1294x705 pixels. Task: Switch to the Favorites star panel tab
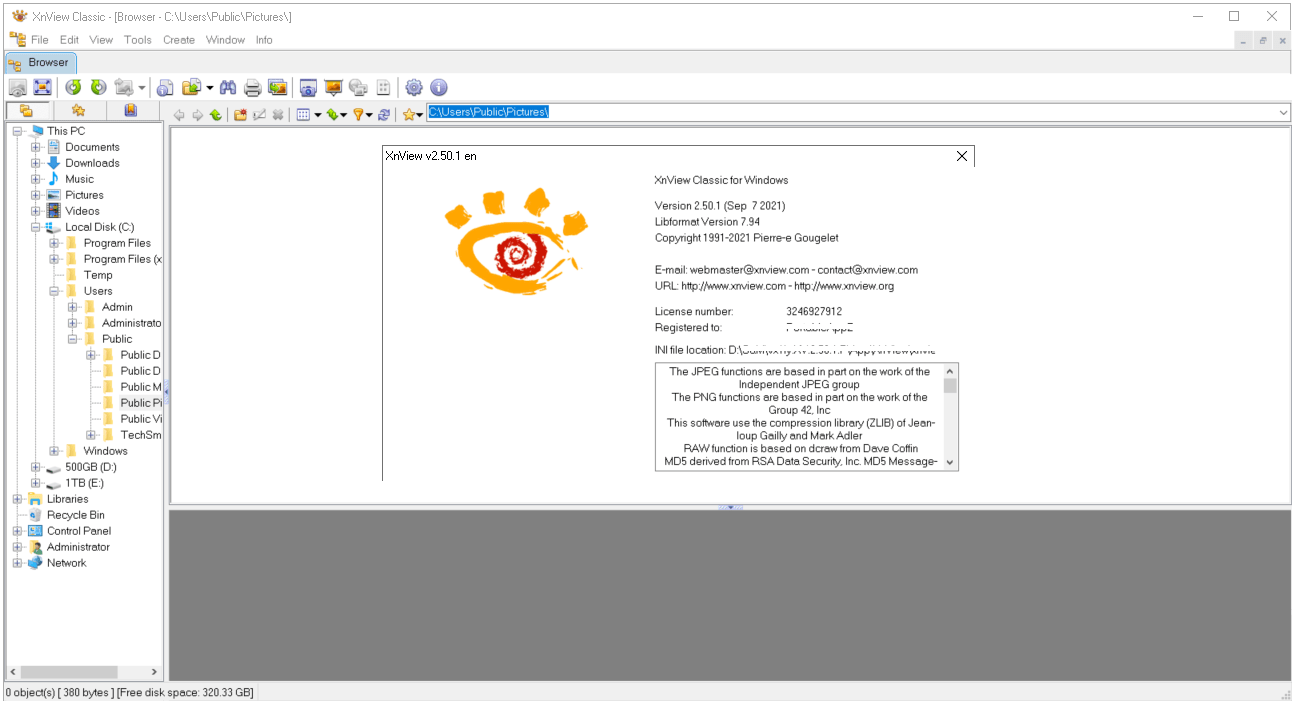(x=78, y=111)
